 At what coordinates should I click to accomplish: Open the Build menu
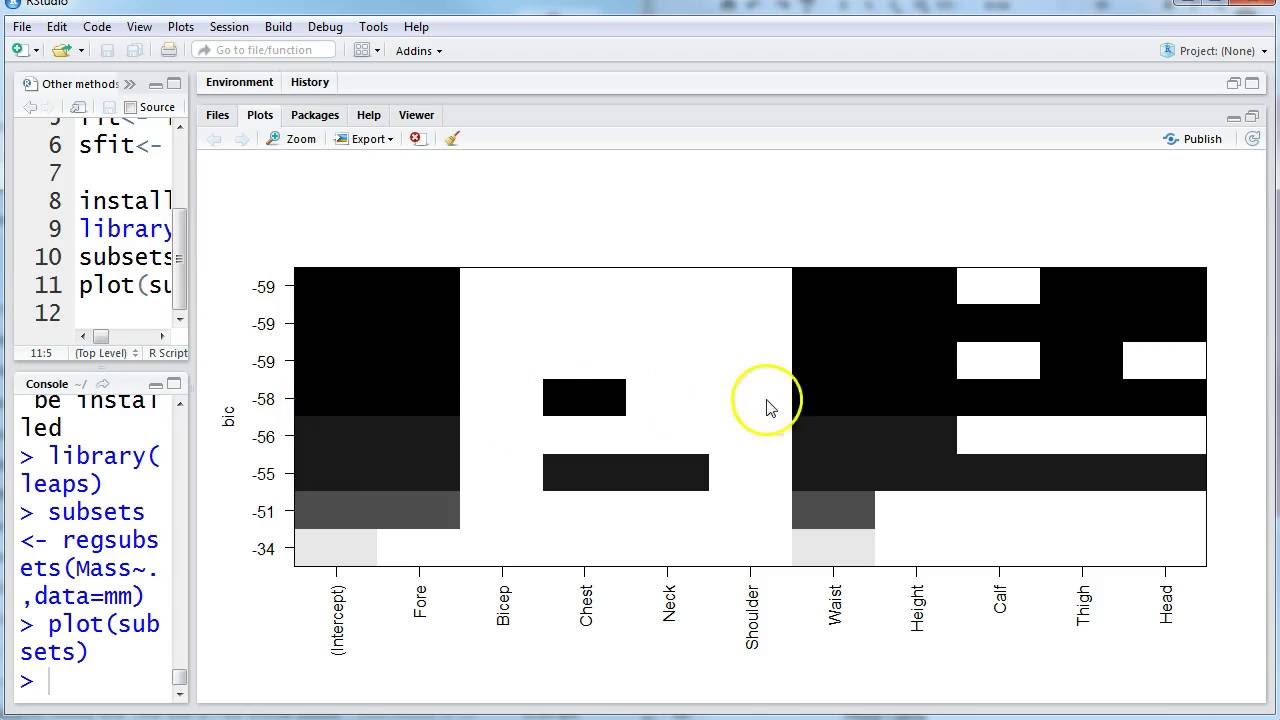click(x=278, y=27)
